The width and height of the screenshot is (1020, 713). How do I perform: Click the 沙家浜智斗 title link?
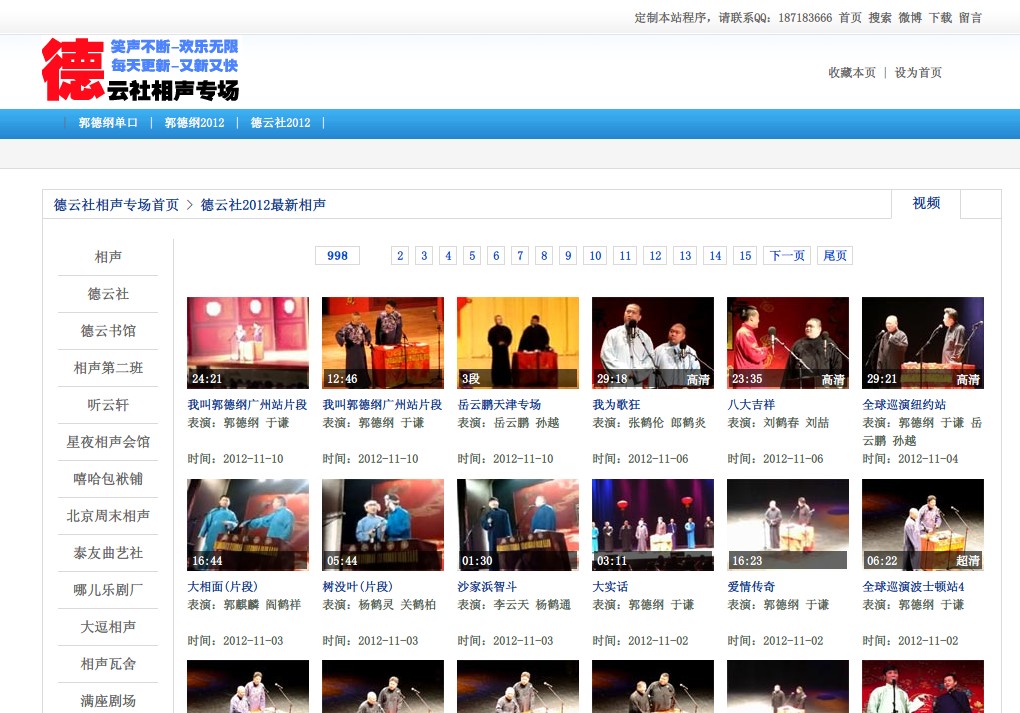click(x=487, y=587)
